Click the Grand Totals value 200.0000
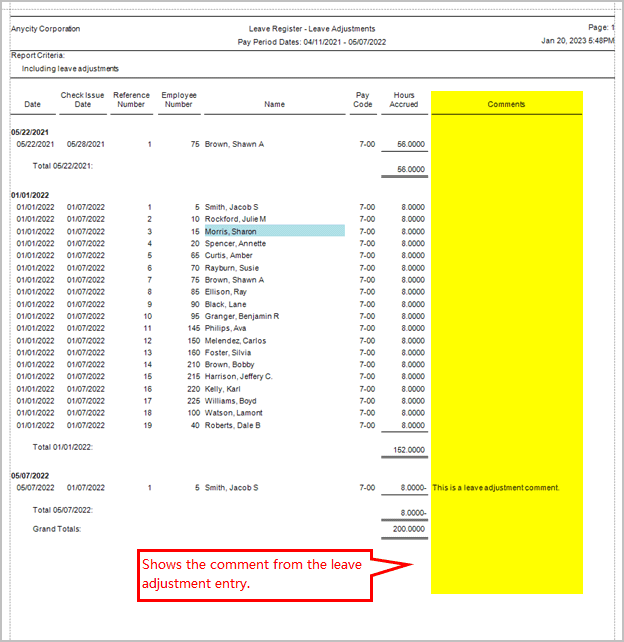Viewport: 624px width, 642px height. point(405,529)
